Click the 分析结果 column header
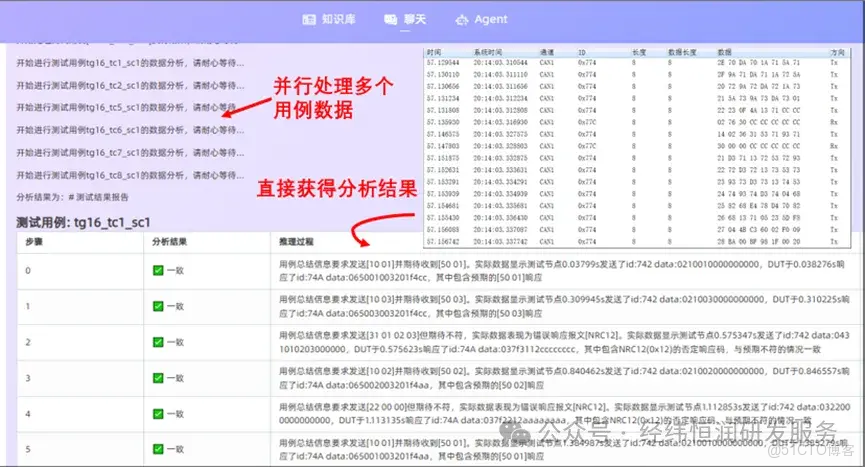 click(x=169, y=241)
